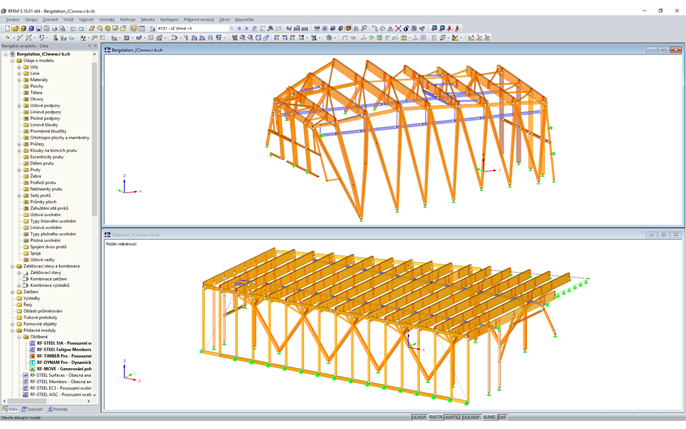Toggle VLINIE in status bar
This screenshot has width=686, height=429.
pyautogui.click(x=489, y=417)
